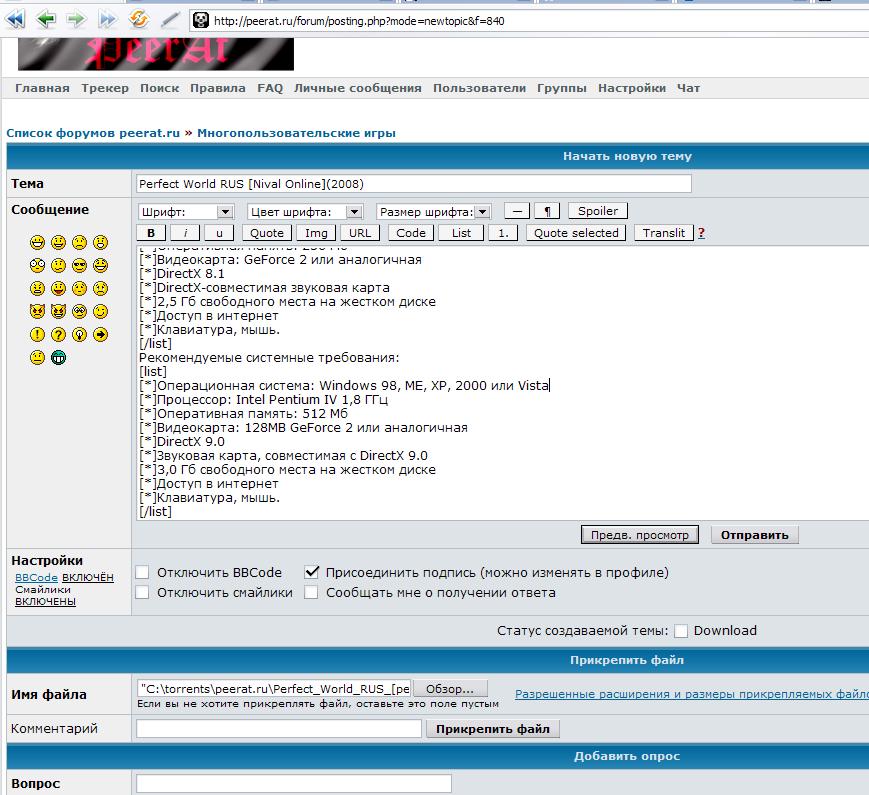
Task: Open Поиск in the navigation bar
Action: click(x=160, y=88)
